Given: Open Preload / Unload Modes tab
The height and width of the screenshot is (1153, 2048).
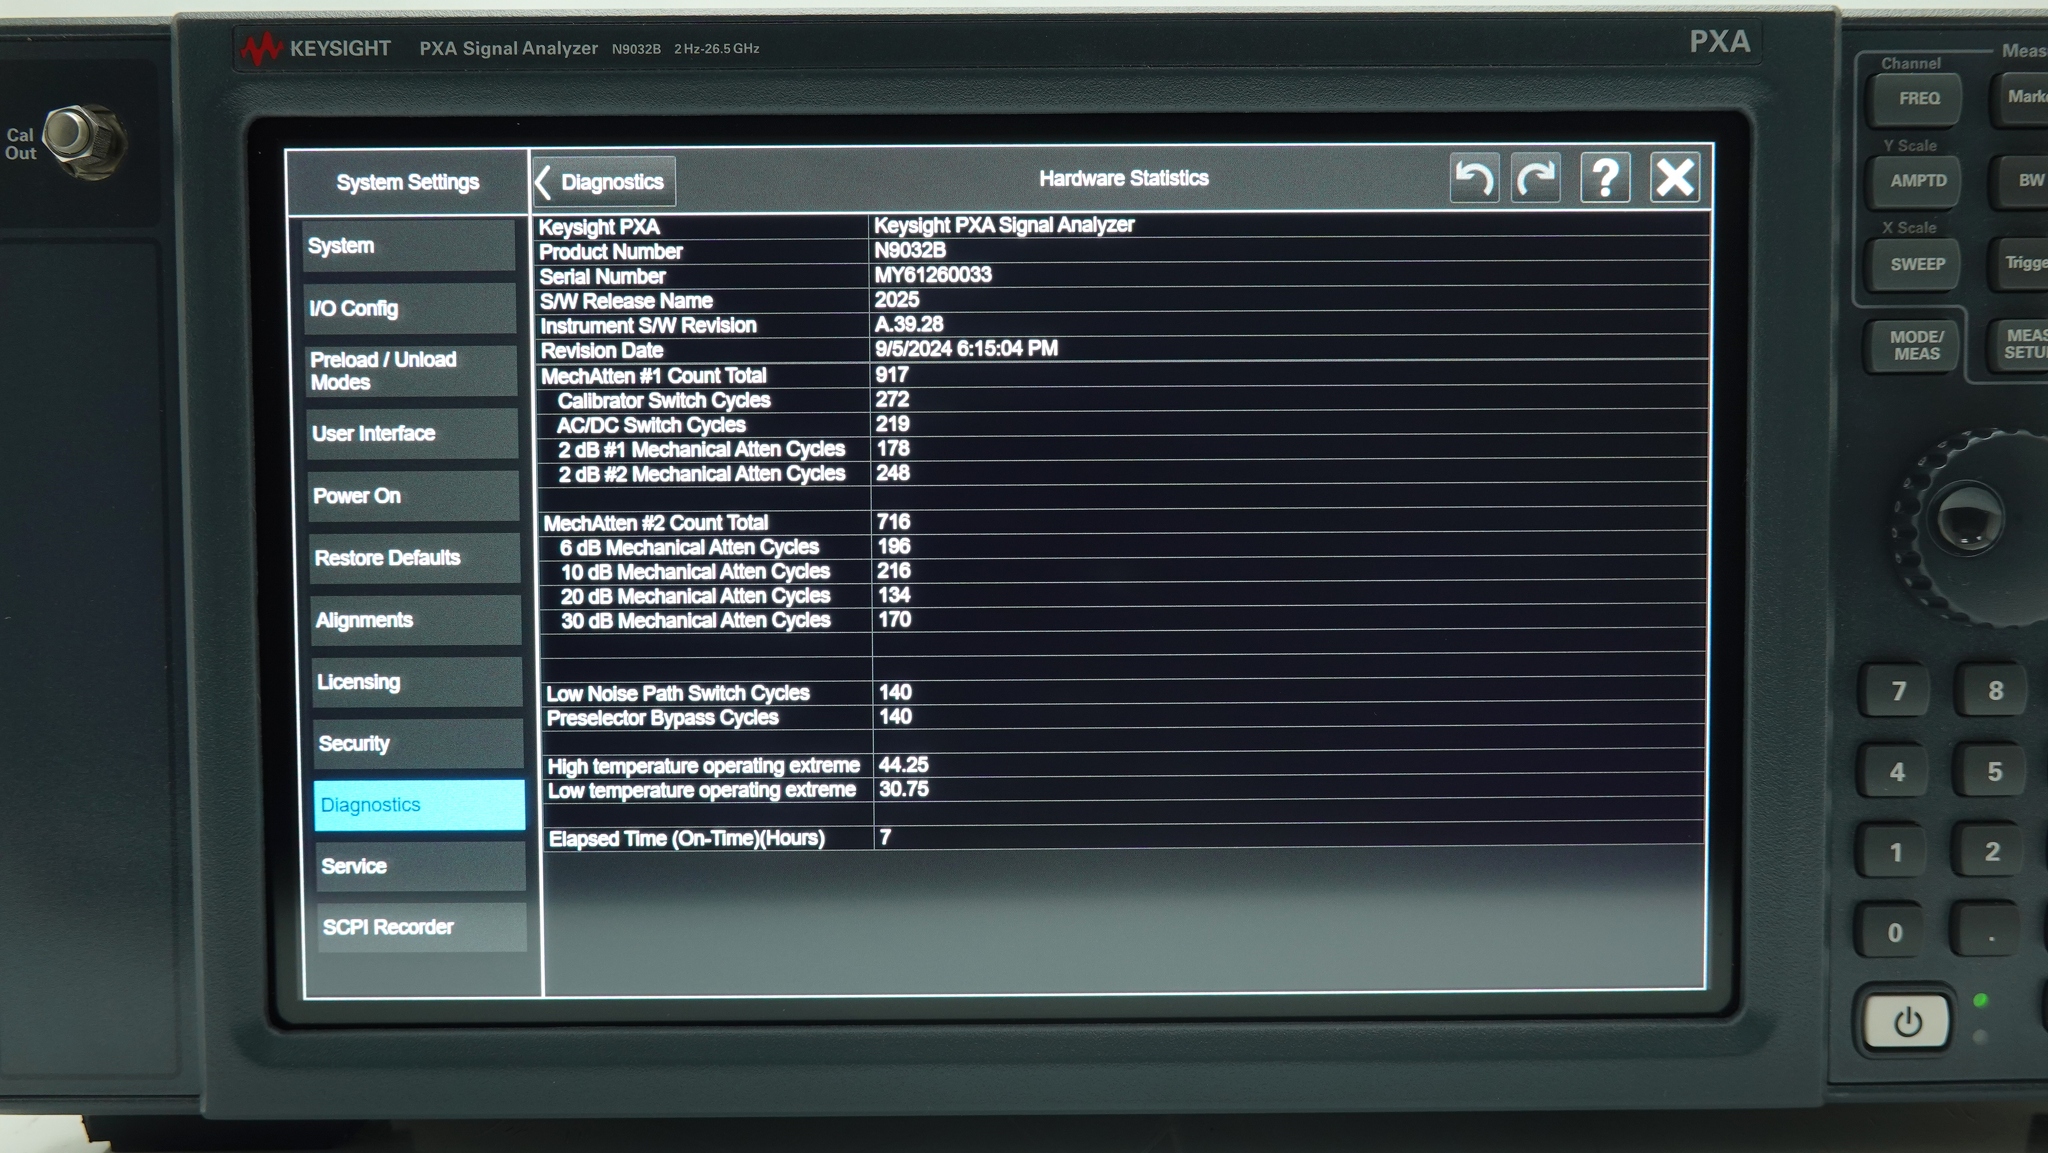Looking at the screenshot, I should point(412,371).
